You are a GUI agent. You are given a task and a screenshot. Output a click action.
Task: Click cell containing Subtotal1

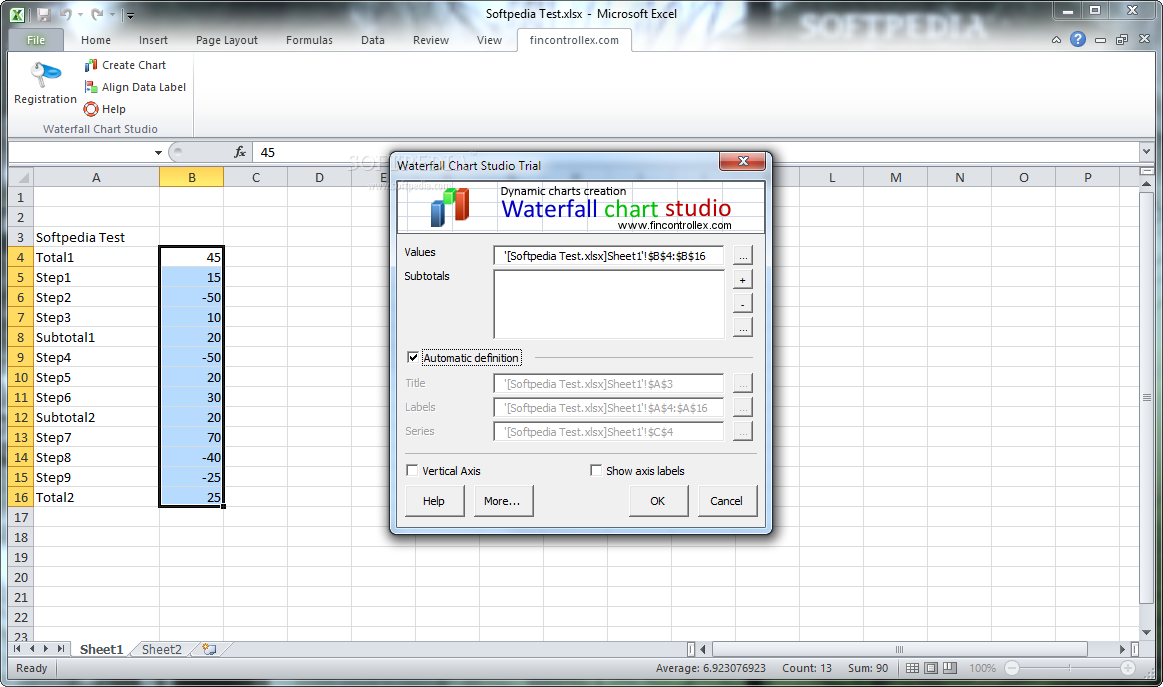click(96, 338)
